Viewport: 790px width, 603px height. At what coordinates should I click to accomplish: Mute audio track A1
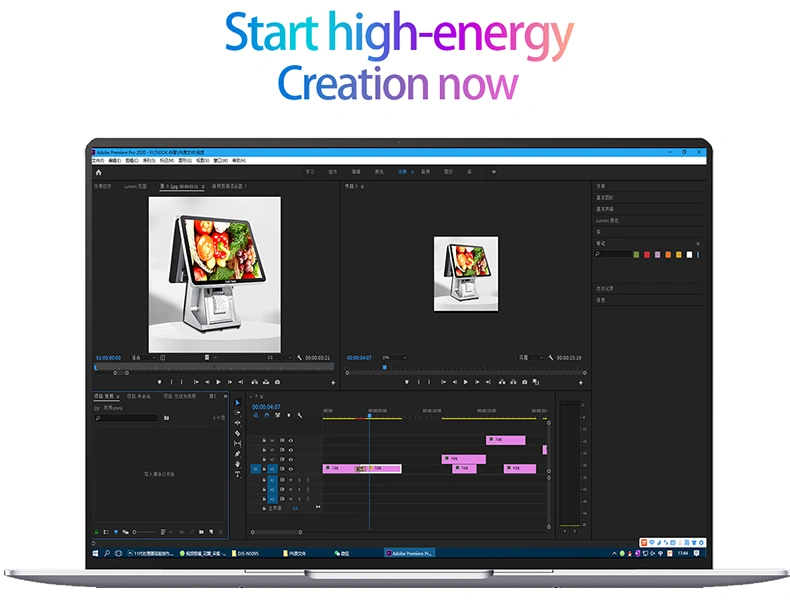coord(291,480)
